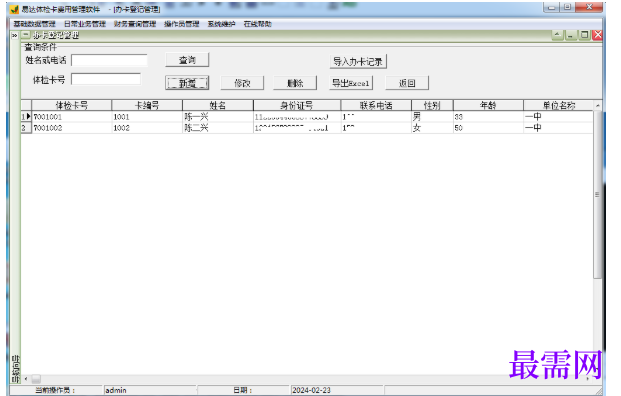Click the up-arrow button of 办卡登记管理 child window
This screenshot has height=396, width=621.
pyautogui.click(x=557, y=35)
